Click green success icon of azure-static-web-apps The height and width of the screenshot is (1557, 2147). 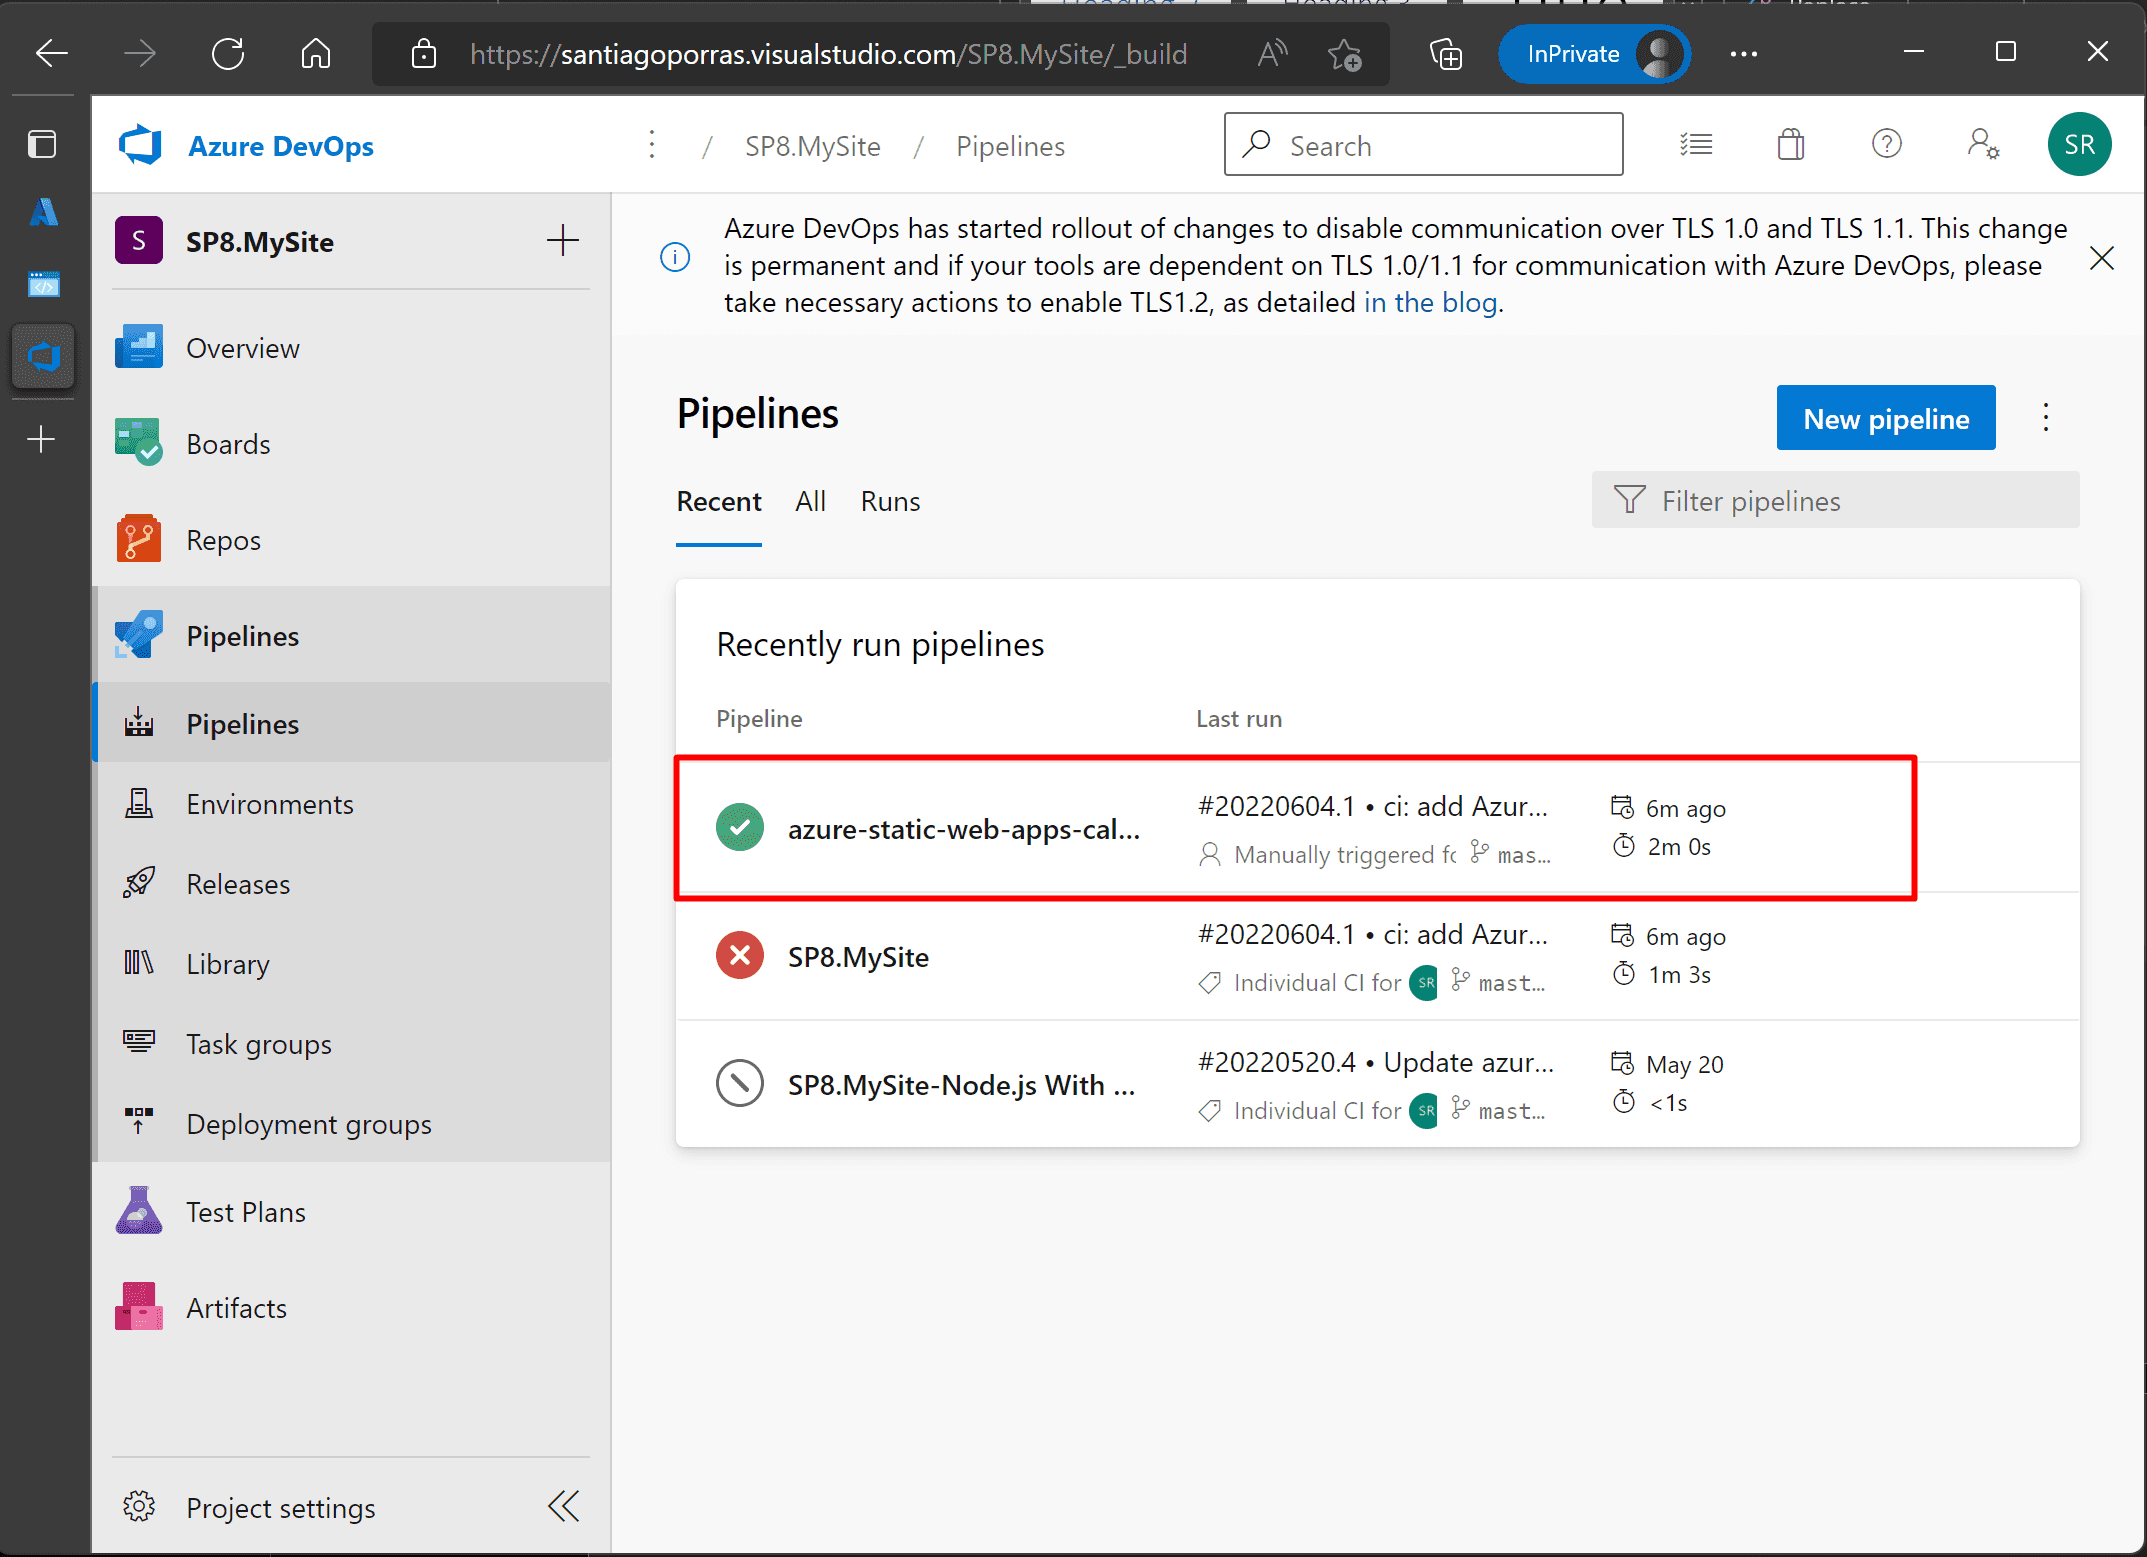tap(740, 827)
